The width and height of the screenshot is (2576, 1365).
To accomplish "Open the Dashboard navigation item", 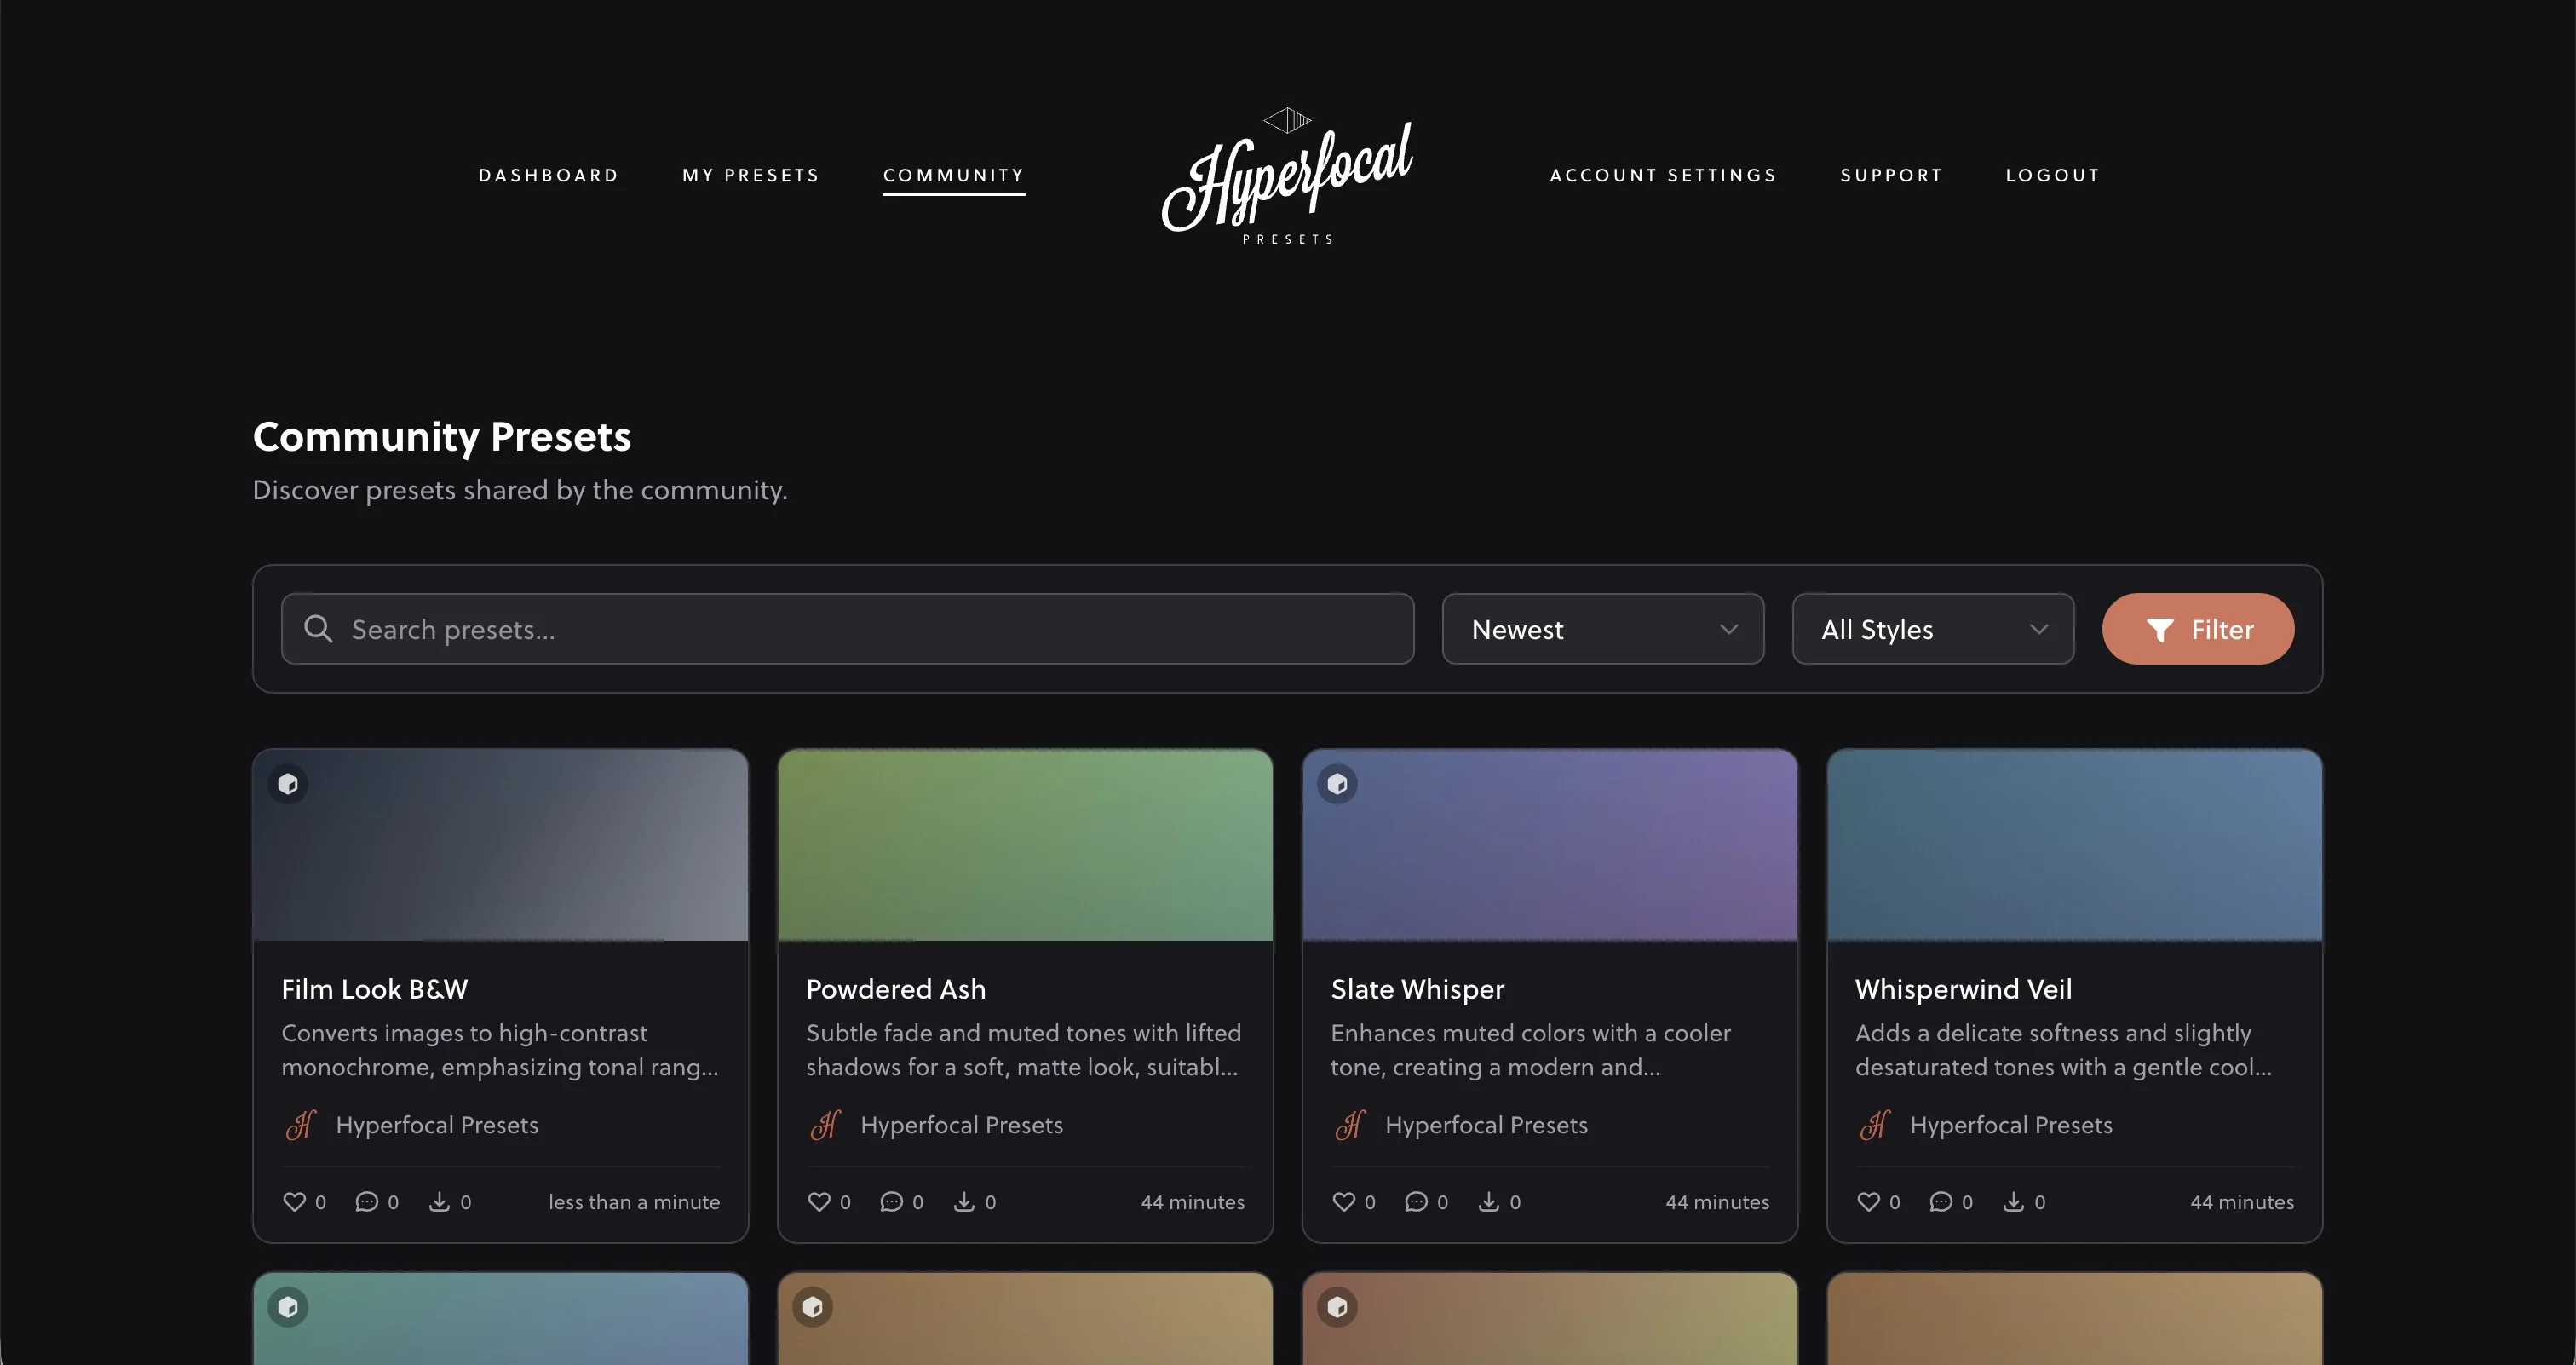I will [x=548, y=175].
